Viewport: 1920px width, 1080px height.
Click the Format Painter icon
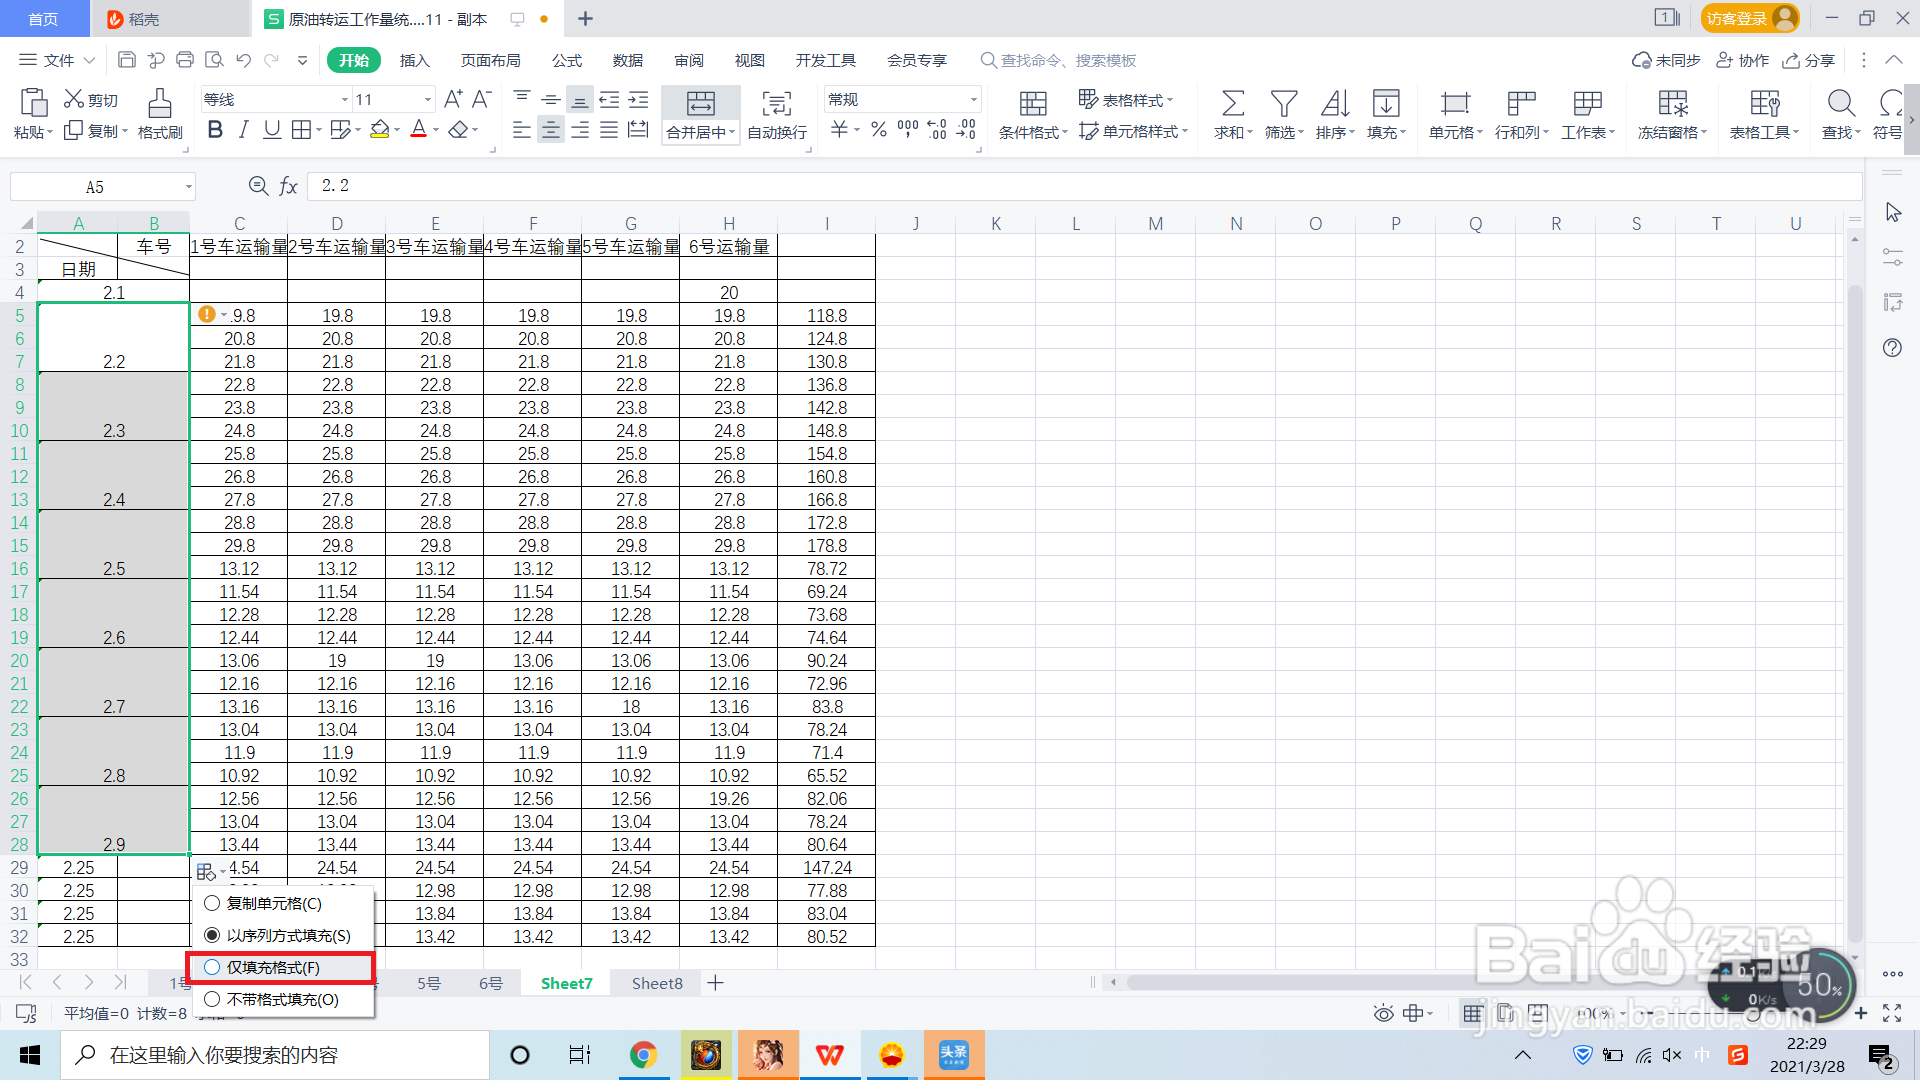[160, 103]
